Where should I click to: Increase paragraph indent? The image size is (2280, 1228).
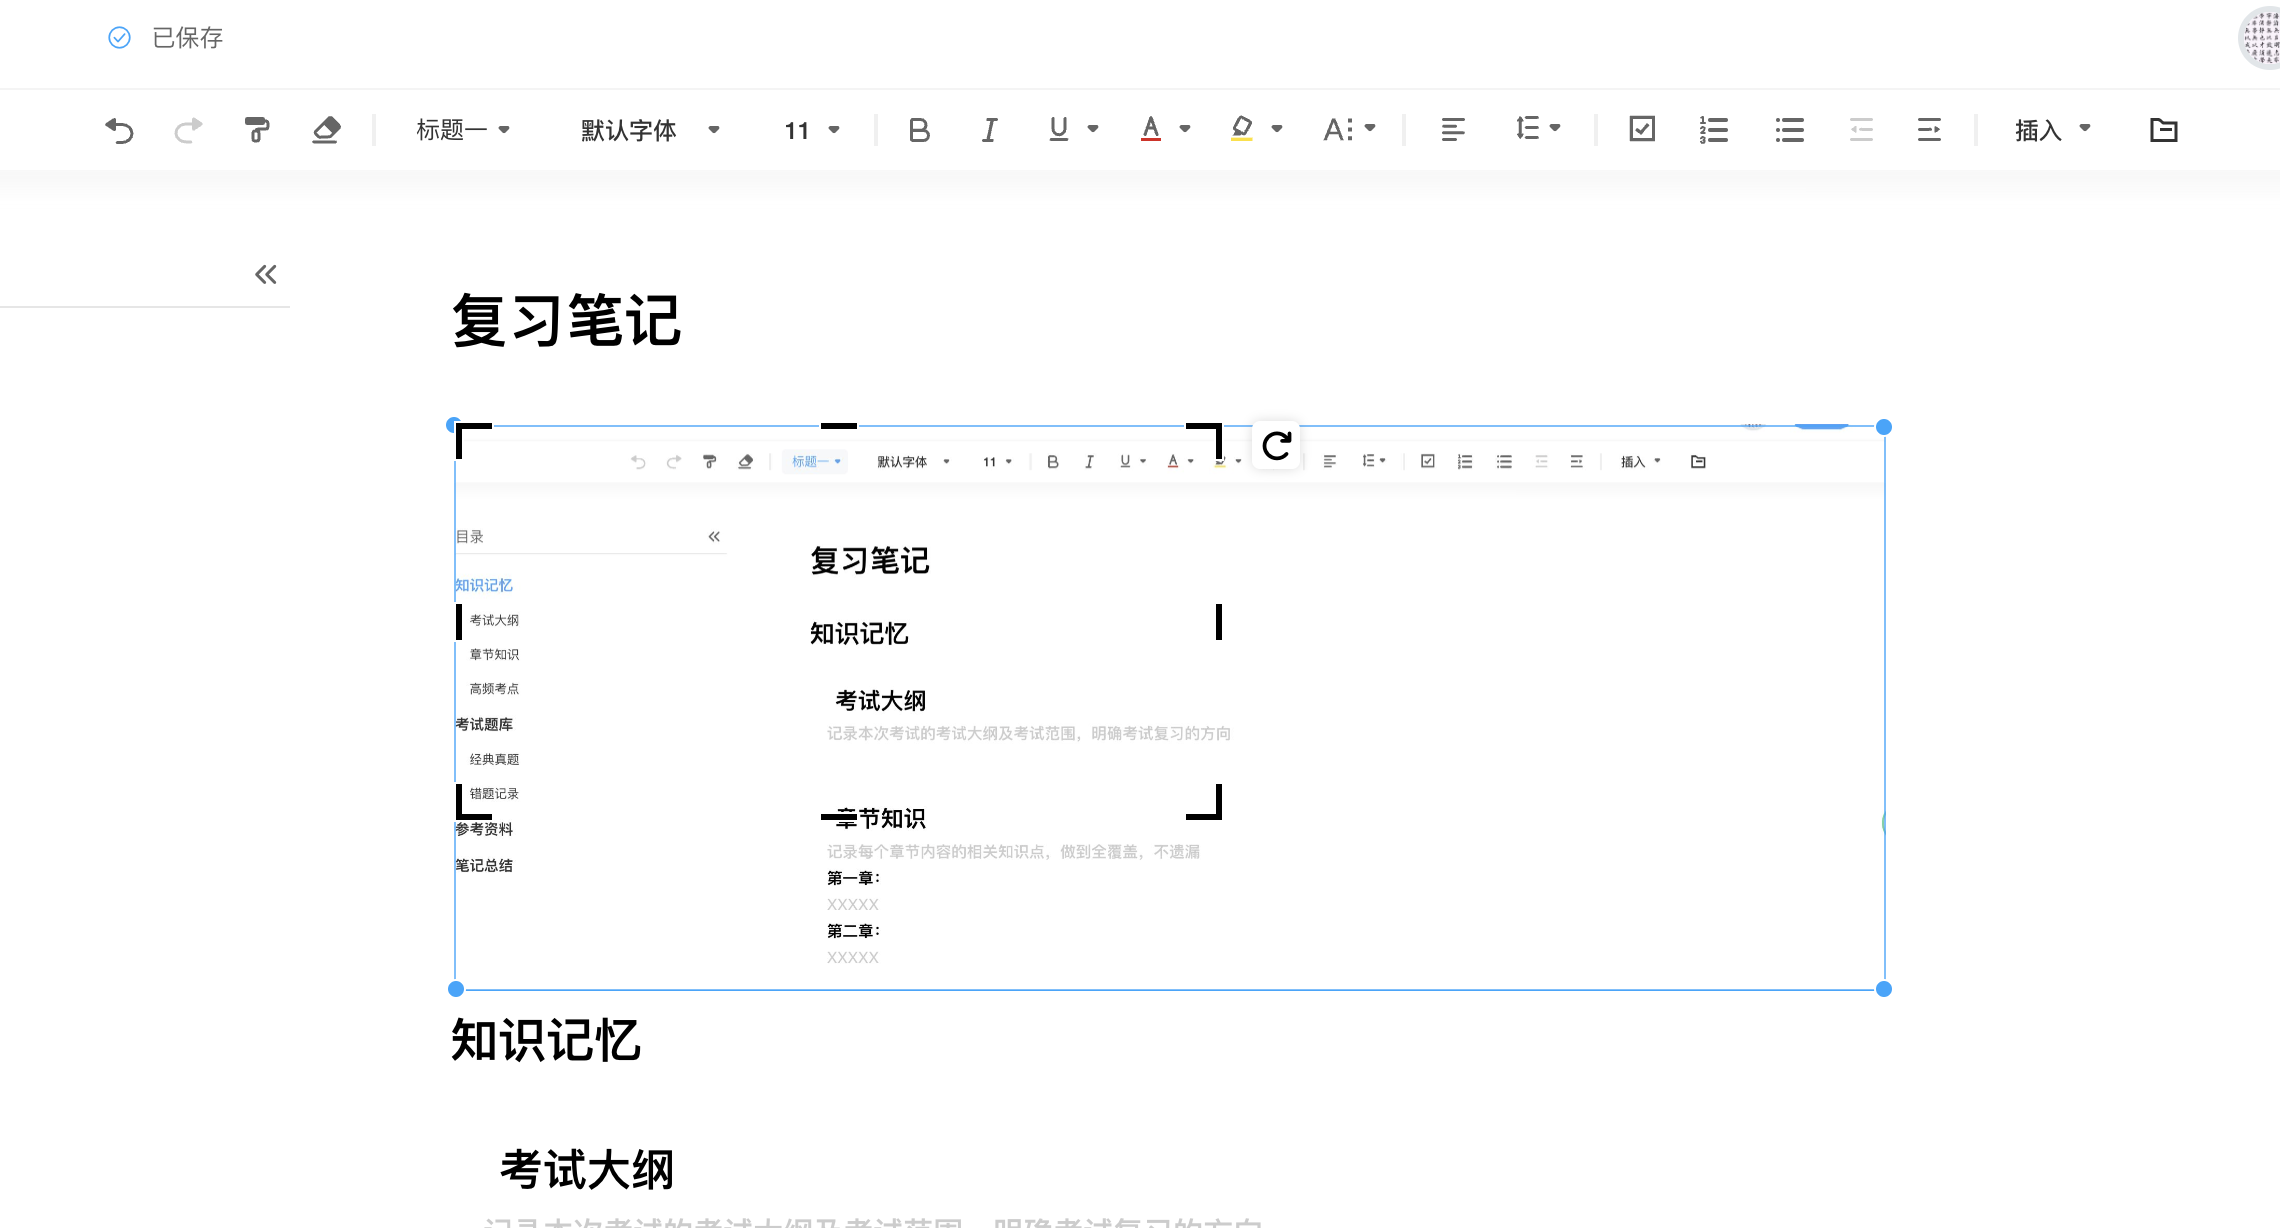(x=1929, y=130)
